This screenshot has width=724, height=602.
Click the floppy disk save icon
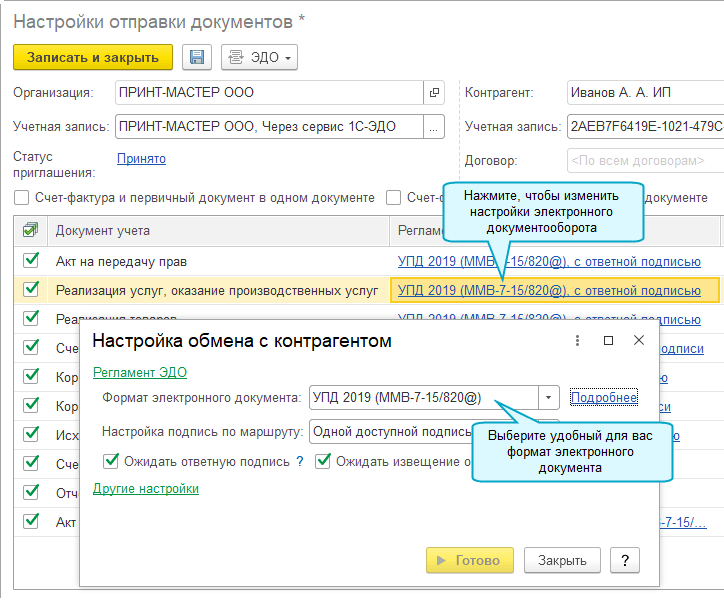[196, 58]
